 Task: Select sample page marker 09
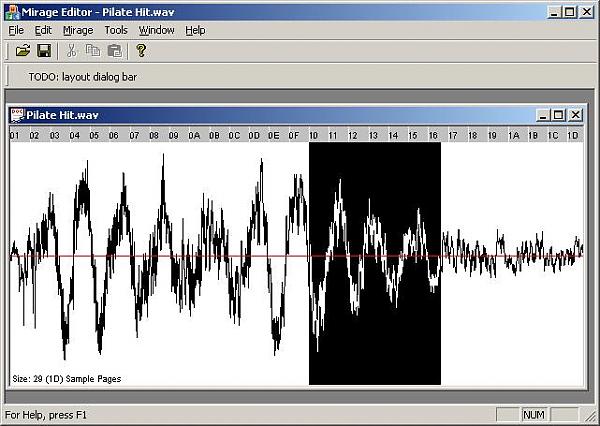click(174, 135)
